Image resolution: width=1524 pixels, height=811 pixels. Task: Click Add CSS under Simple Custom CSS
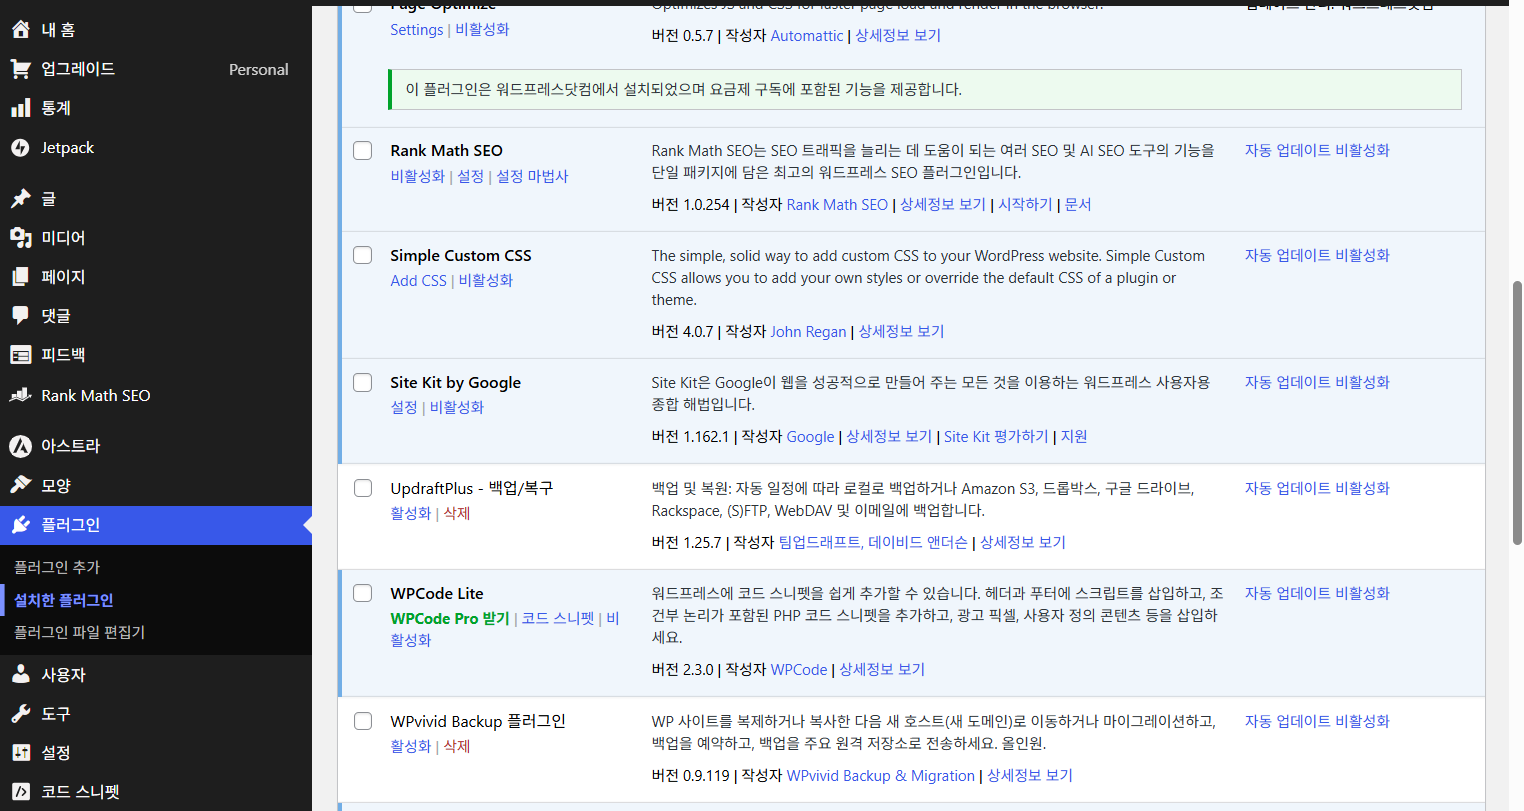[418, 281]
